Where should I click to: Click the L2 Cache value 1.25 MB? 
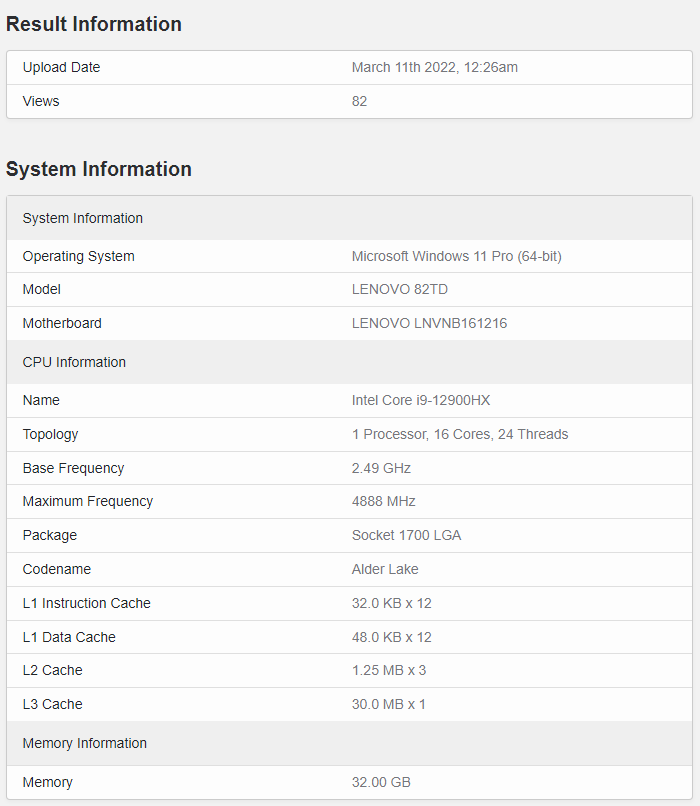pyautogui.click(x=388, y=670)
